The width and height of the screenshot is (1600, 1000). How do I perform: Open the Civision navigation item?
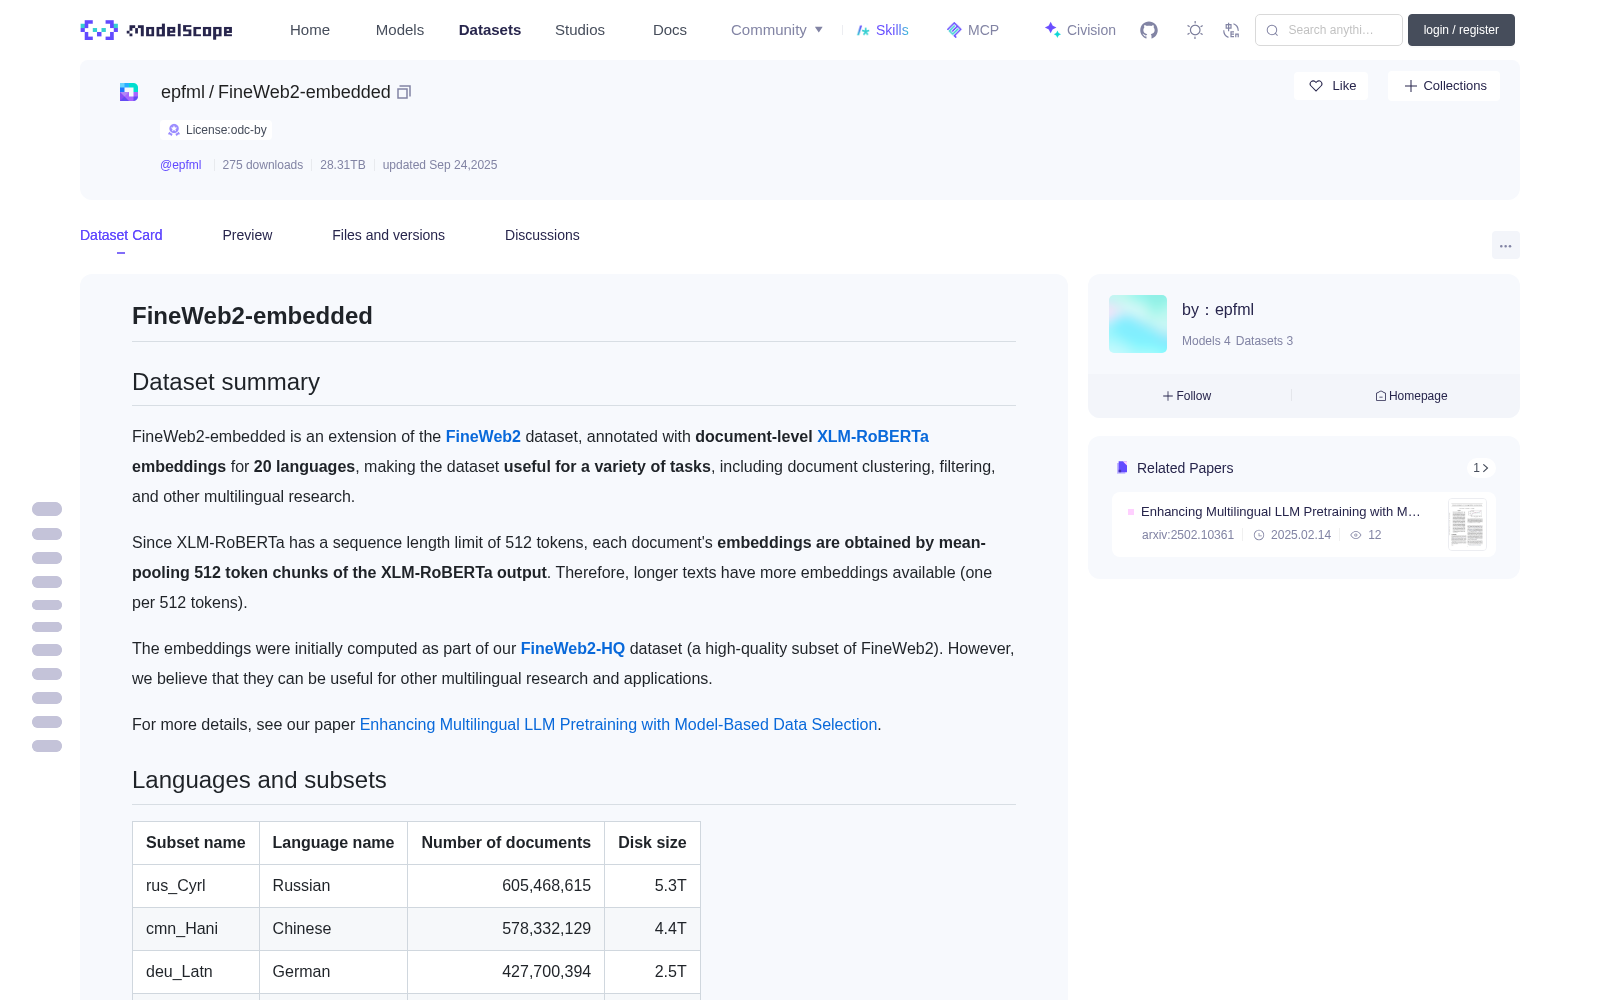(x=1080, y=30)
